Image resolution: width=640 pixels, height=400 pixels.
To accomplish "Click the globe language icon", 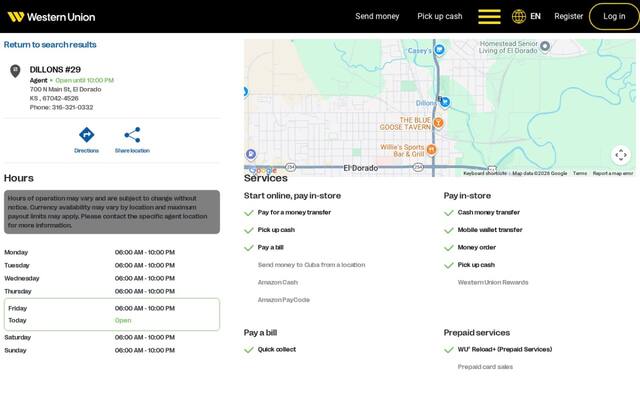I will [x=519, y=16].
